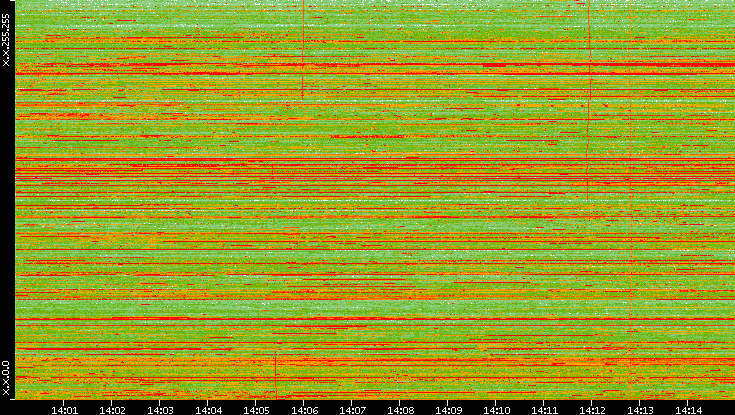The height and width of the screenshot is (415, 735).
Task: Click the x.x.255.255 axis label
Action: 6,40
